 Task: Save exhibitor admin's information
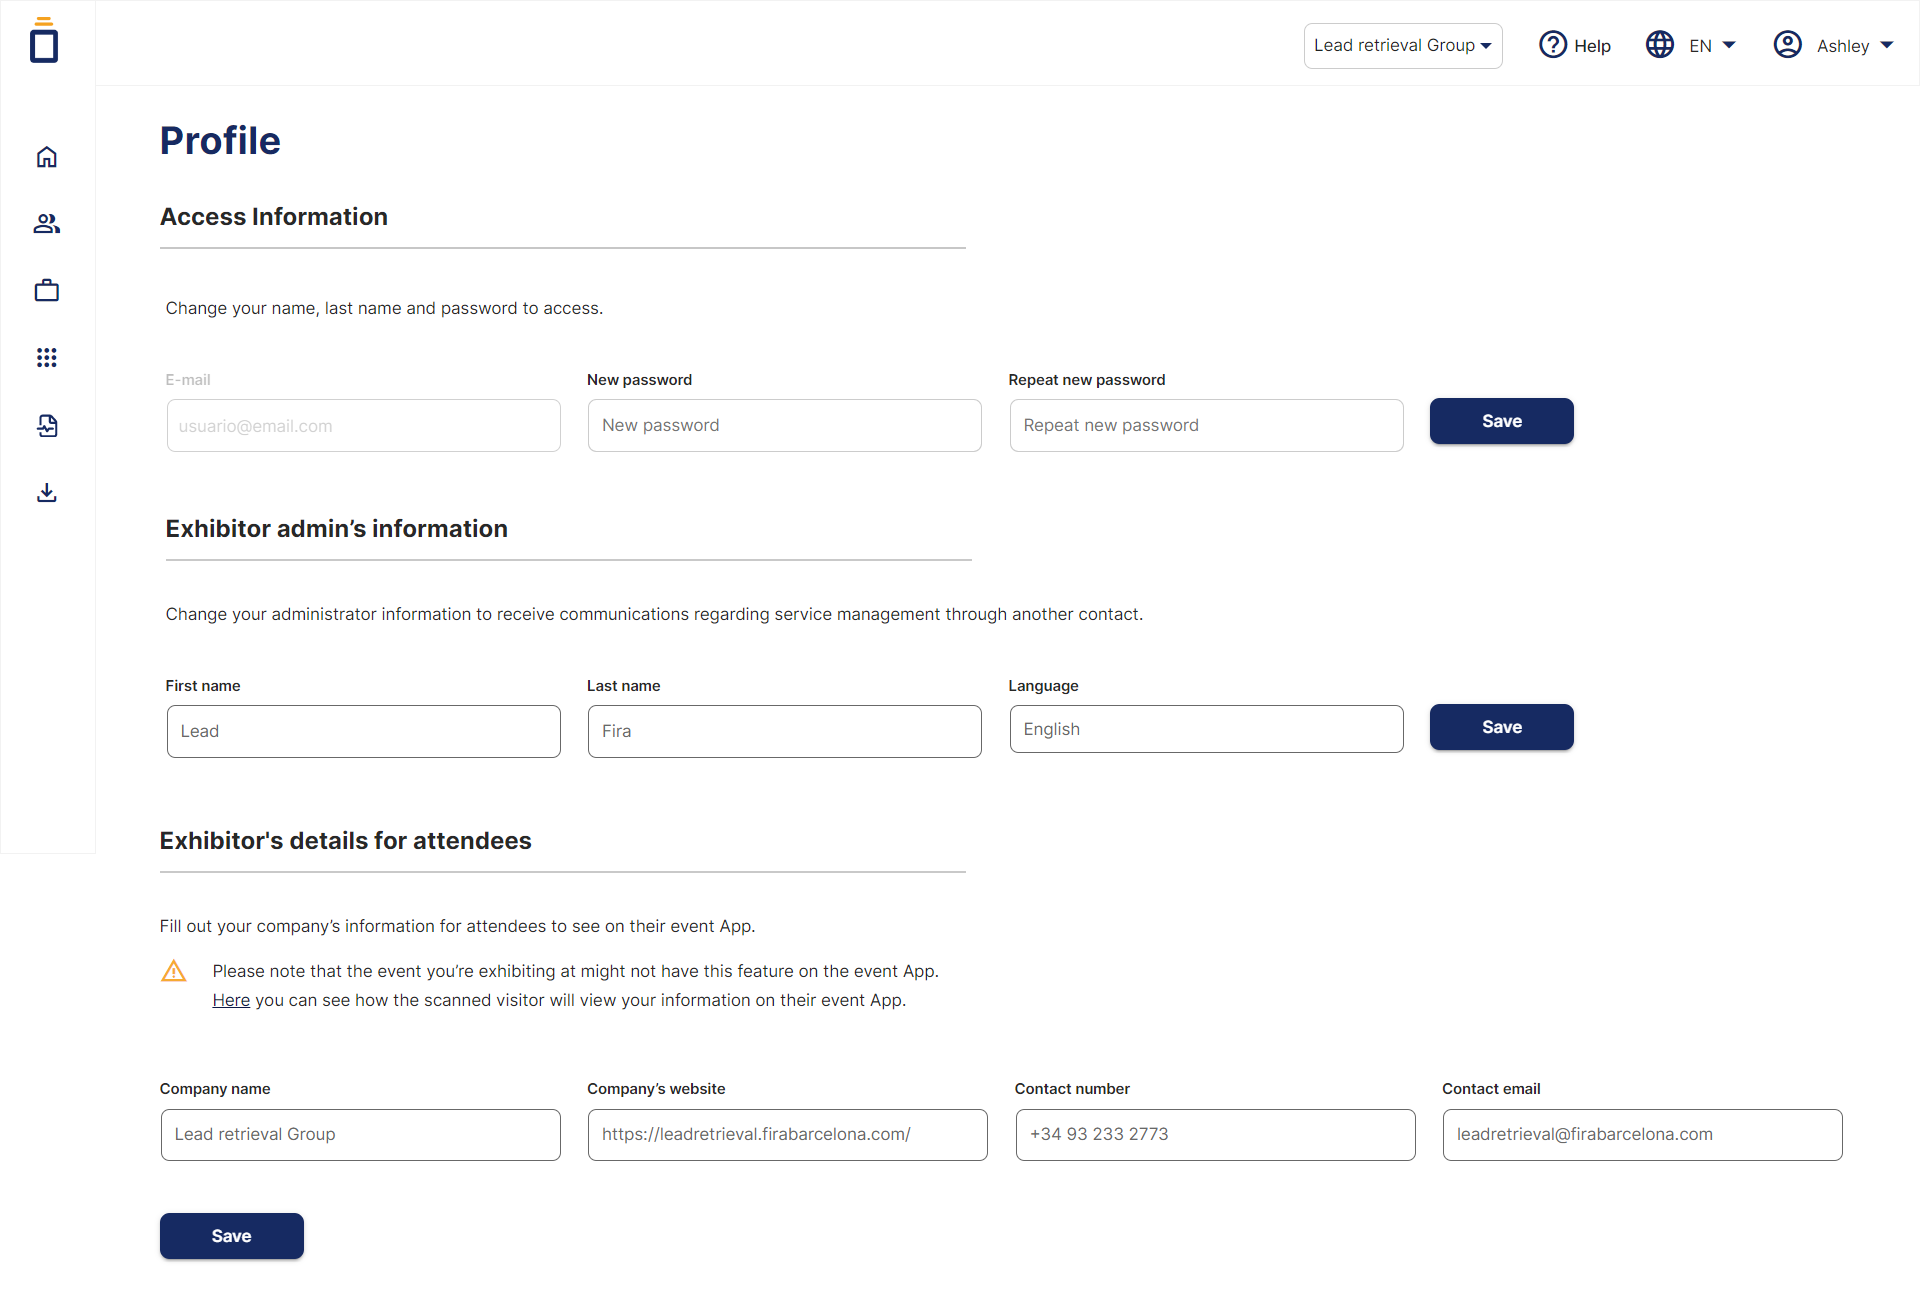pos(1502,727)
